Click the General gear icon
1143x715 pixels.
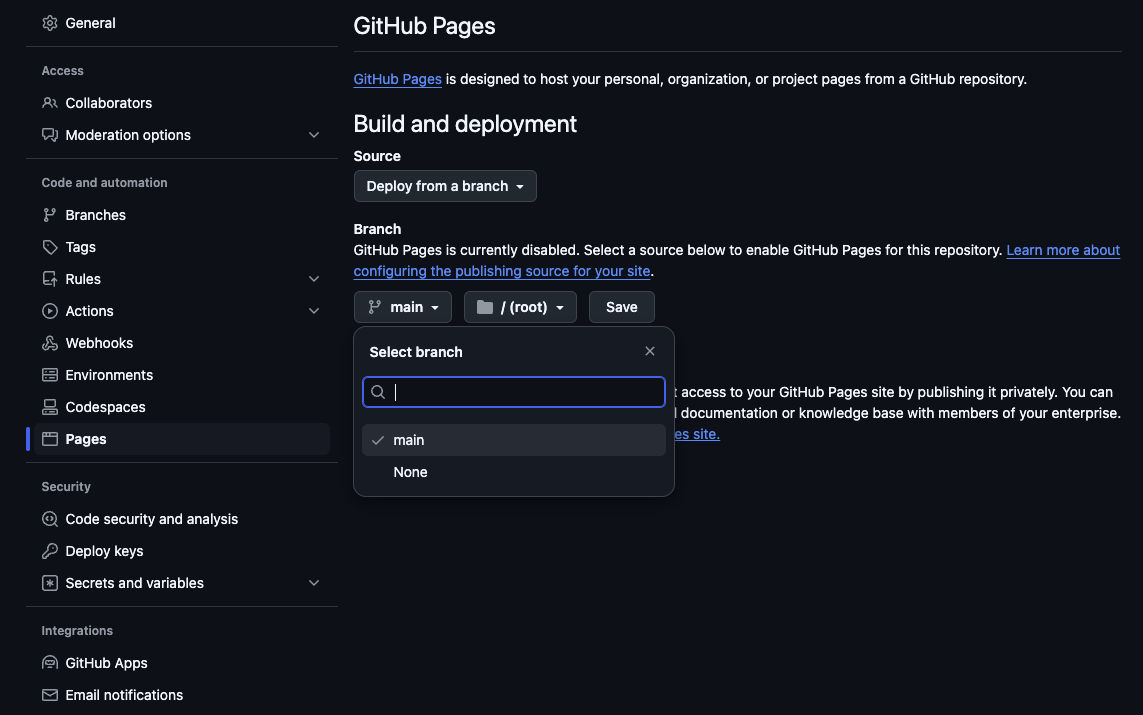50,23
